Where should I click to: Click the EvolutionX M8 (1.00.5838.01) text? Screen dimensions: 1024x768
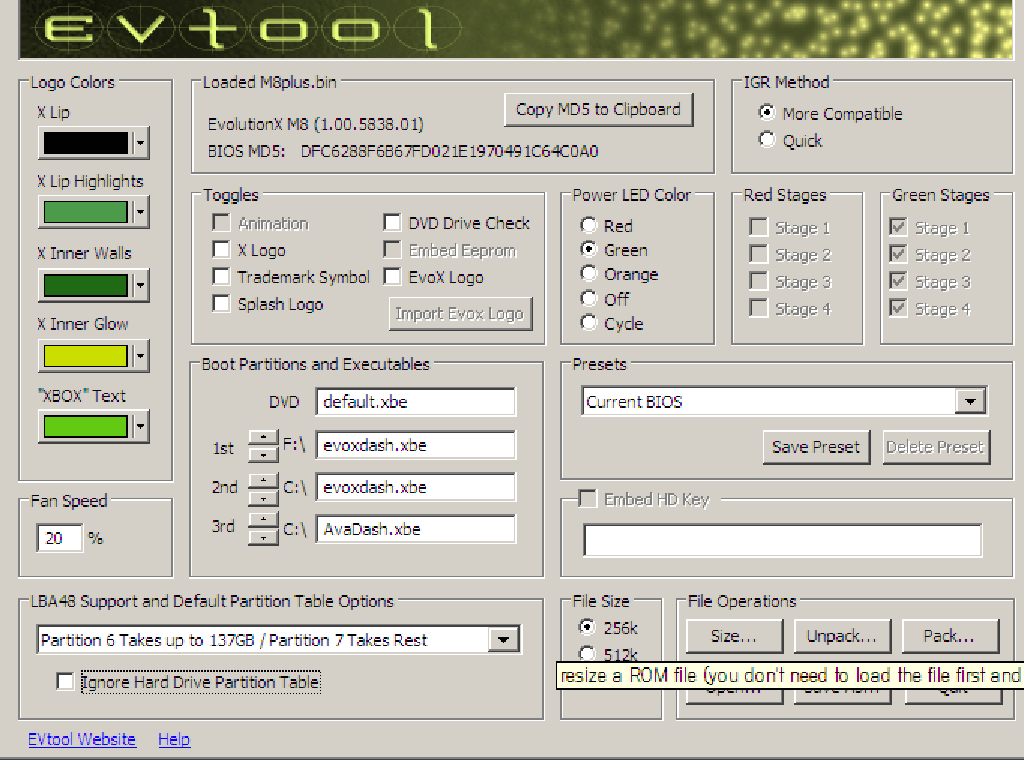pyautogui.click(x=315, y=124)
